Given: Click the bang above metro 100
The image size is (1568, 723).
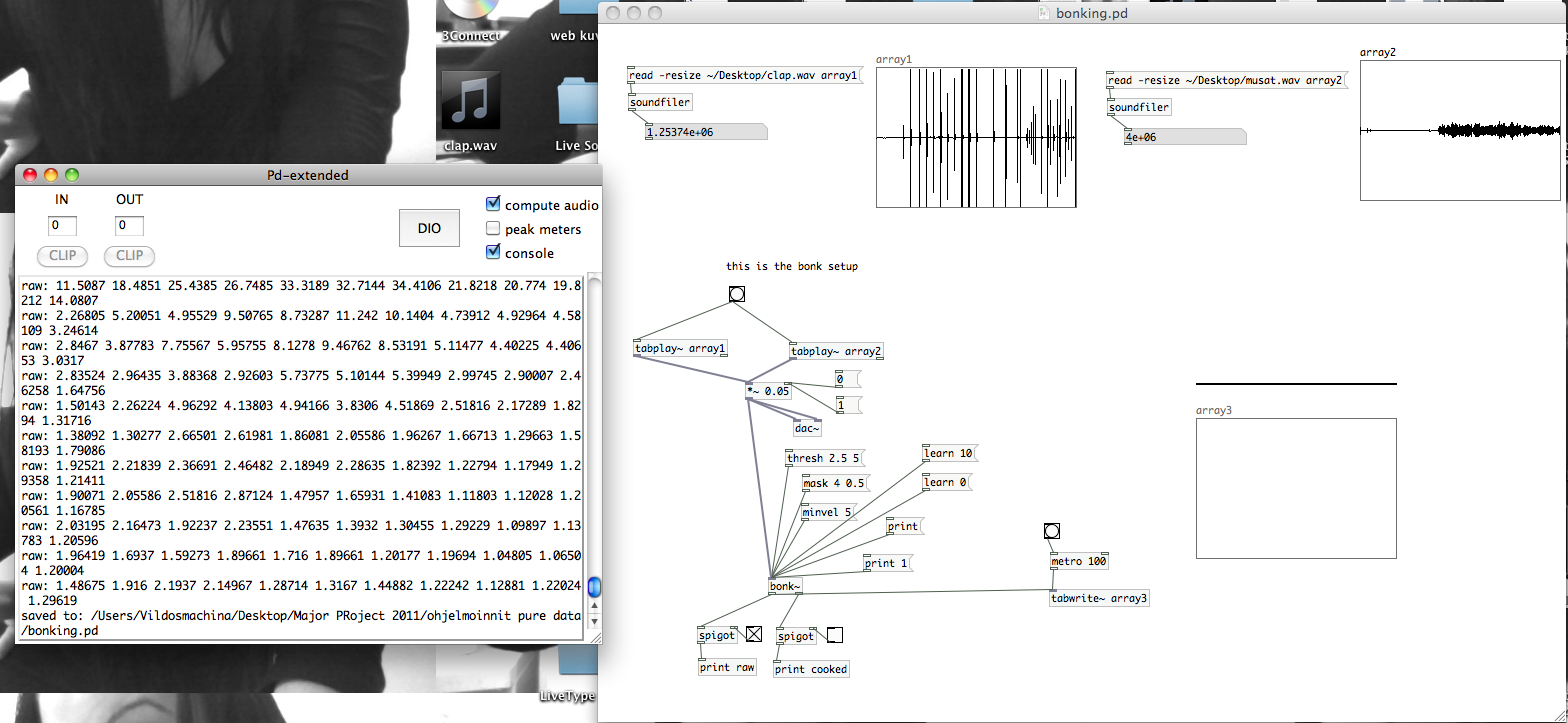Looking at the screenshot, I should pyautogui.click(x=1051, y=531).
